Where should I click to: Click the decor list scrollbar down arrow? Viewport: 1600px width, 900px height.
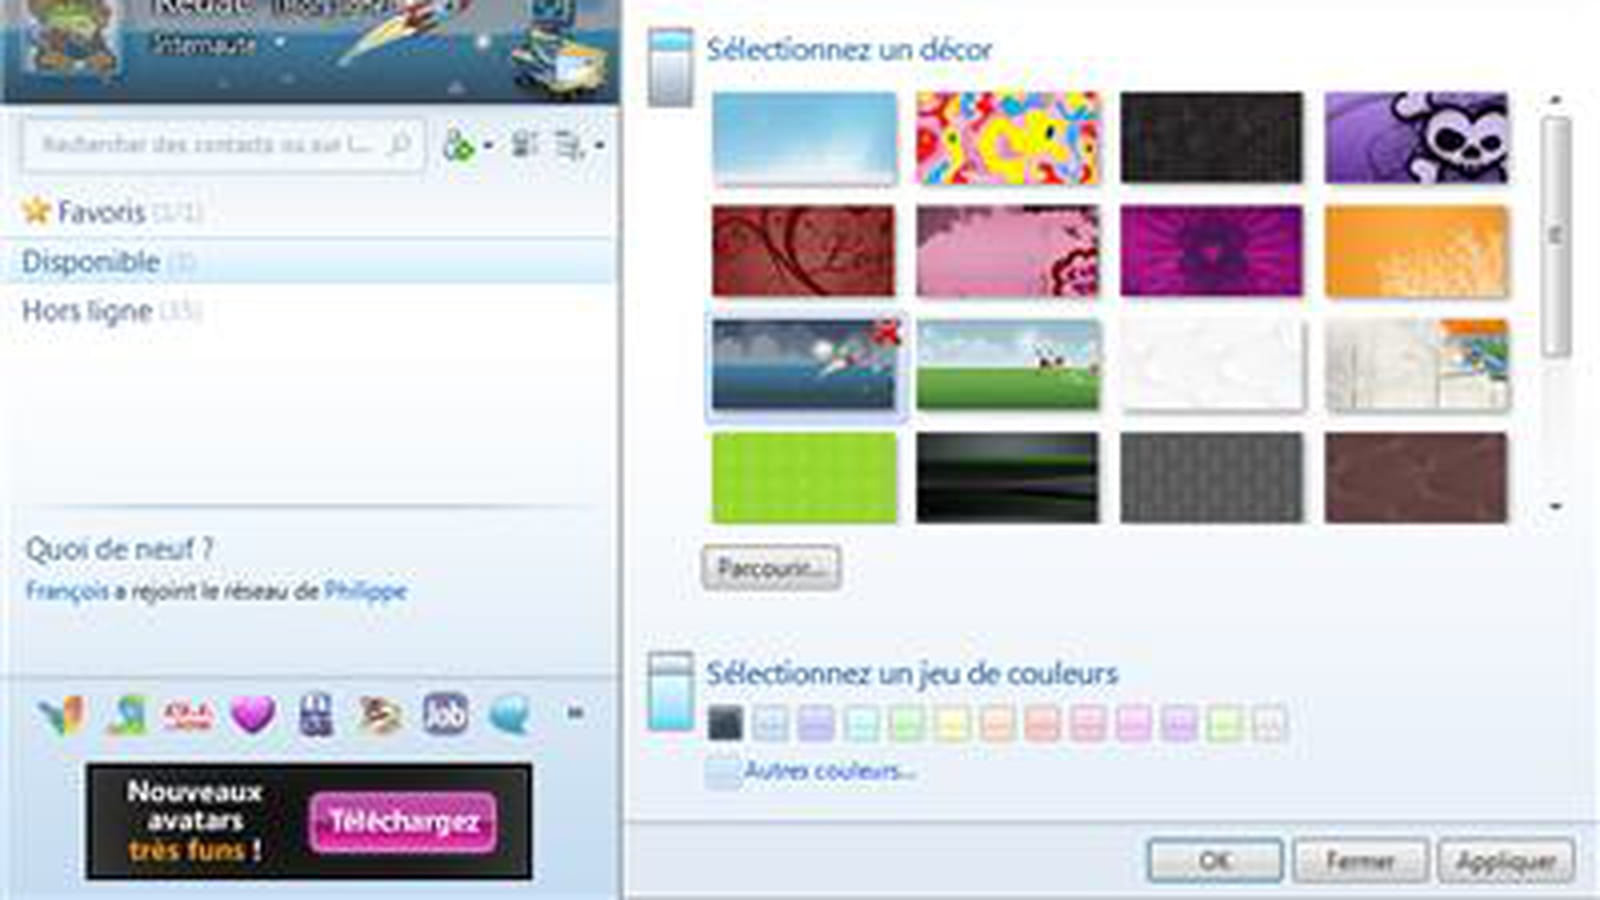tap(1555, 507)
